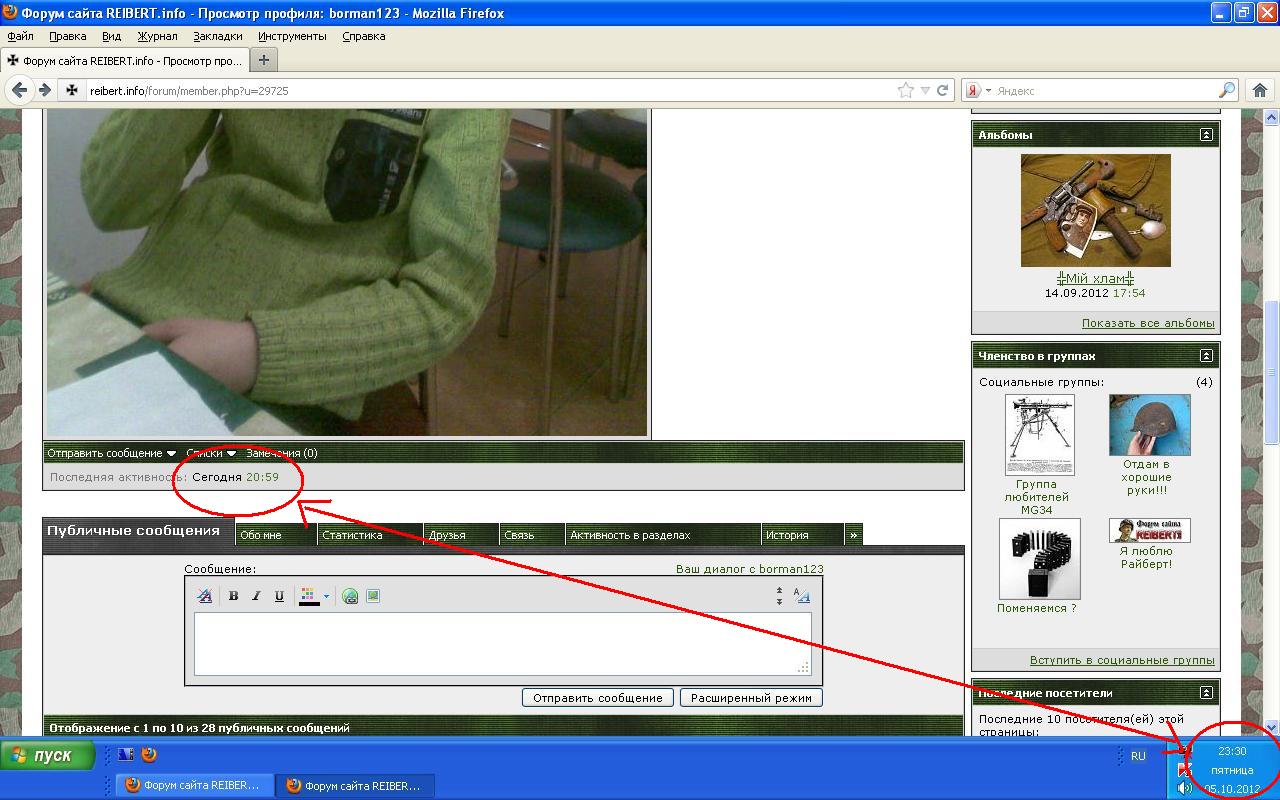Viewport: 1280px width, 800px height.
Task: Open the text color dropdown arrow
Action: coord(326,597)
